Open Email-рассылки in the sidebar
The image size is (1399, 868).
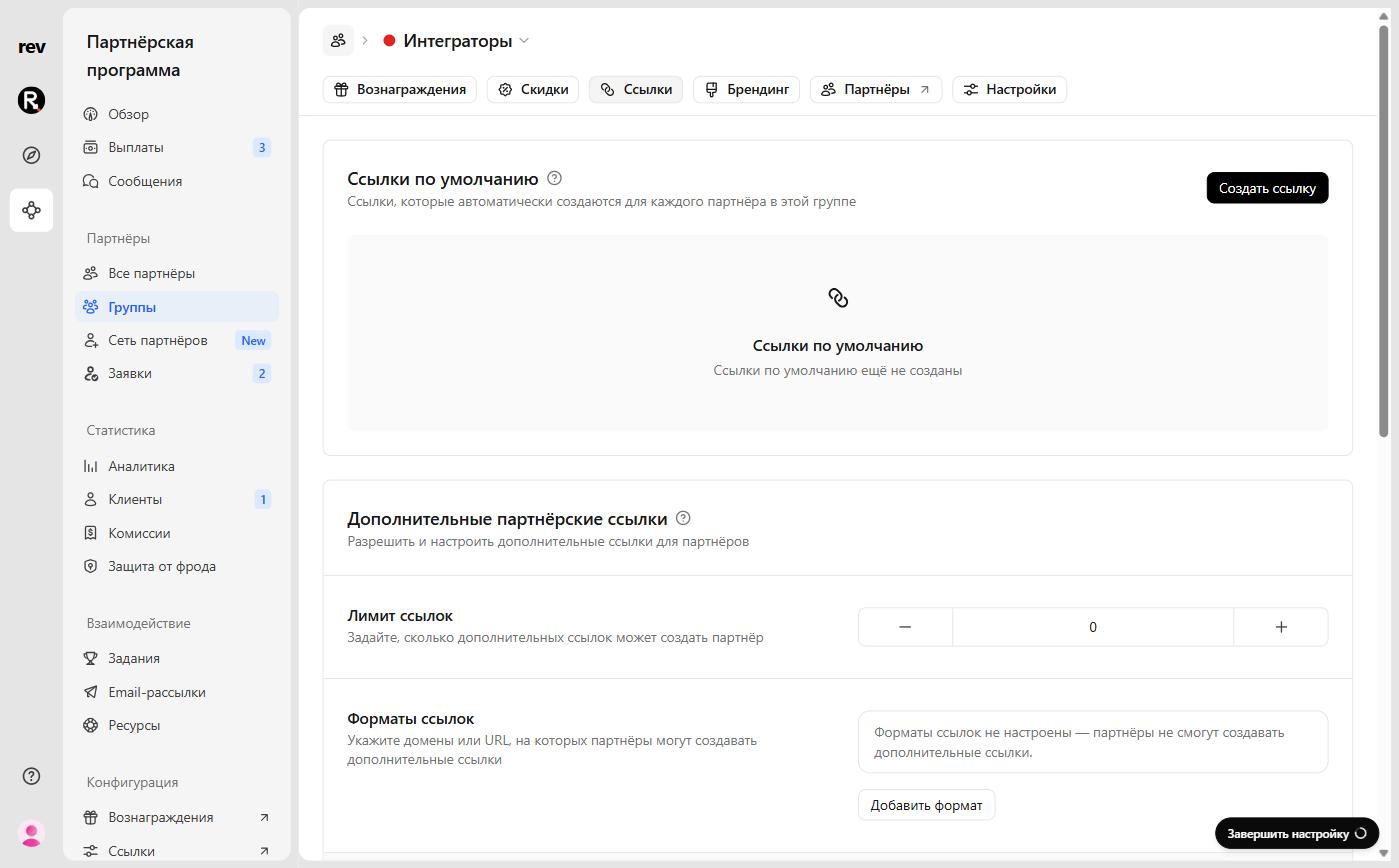point(177,692)
